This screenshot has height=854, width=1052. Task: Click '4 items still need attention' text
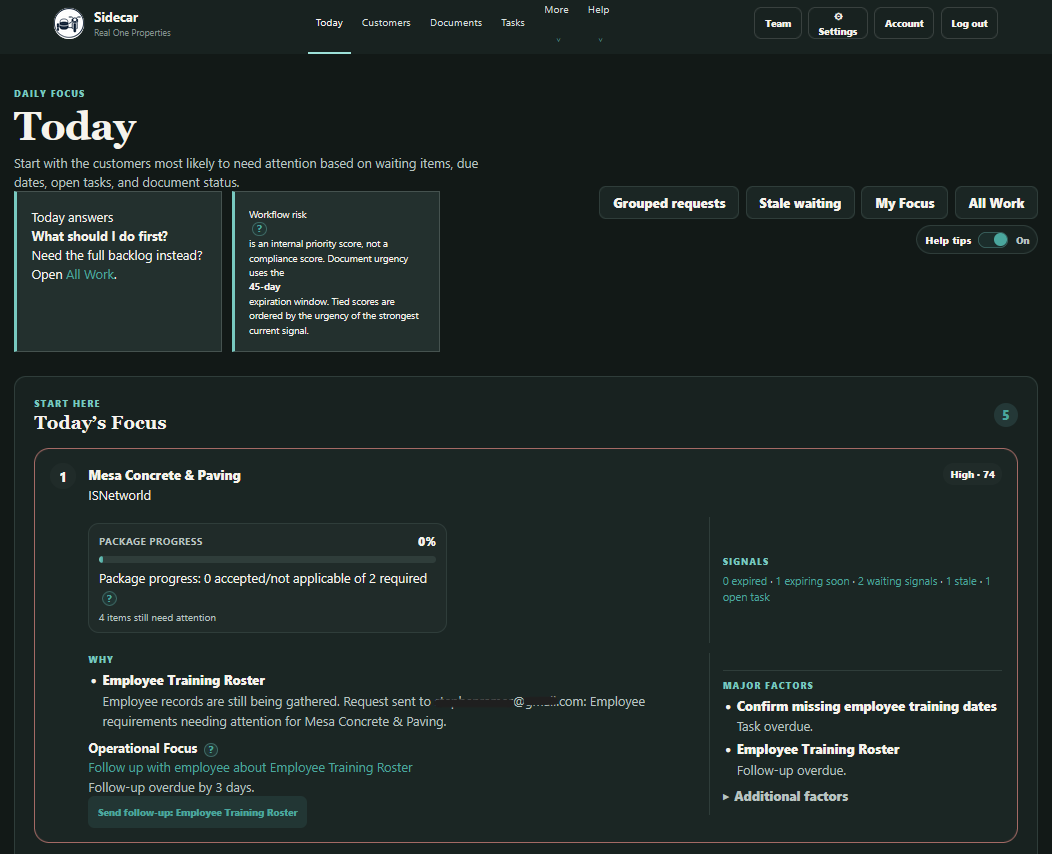pyautogui.click(x=157, y=618)
